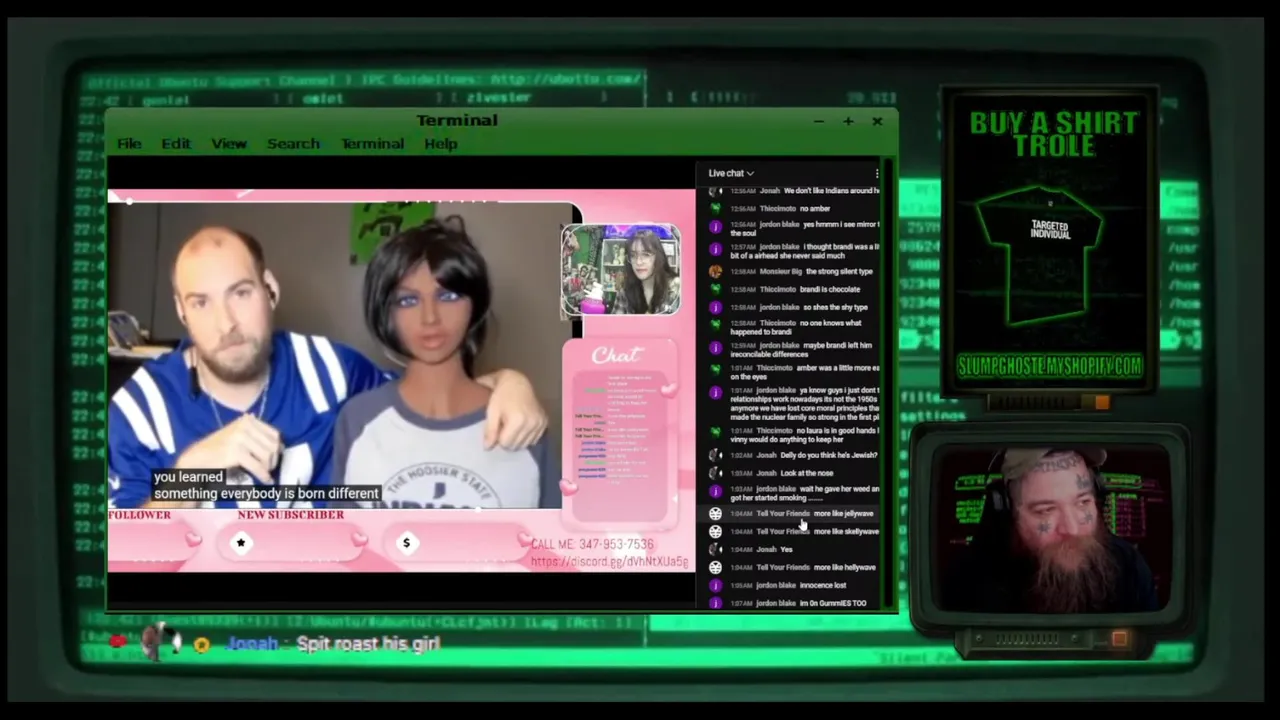This screenshot has height=720, width=1280.
Task: Click jordon blake's avatar beside 'i see mirror'
Action: point(715,227)
